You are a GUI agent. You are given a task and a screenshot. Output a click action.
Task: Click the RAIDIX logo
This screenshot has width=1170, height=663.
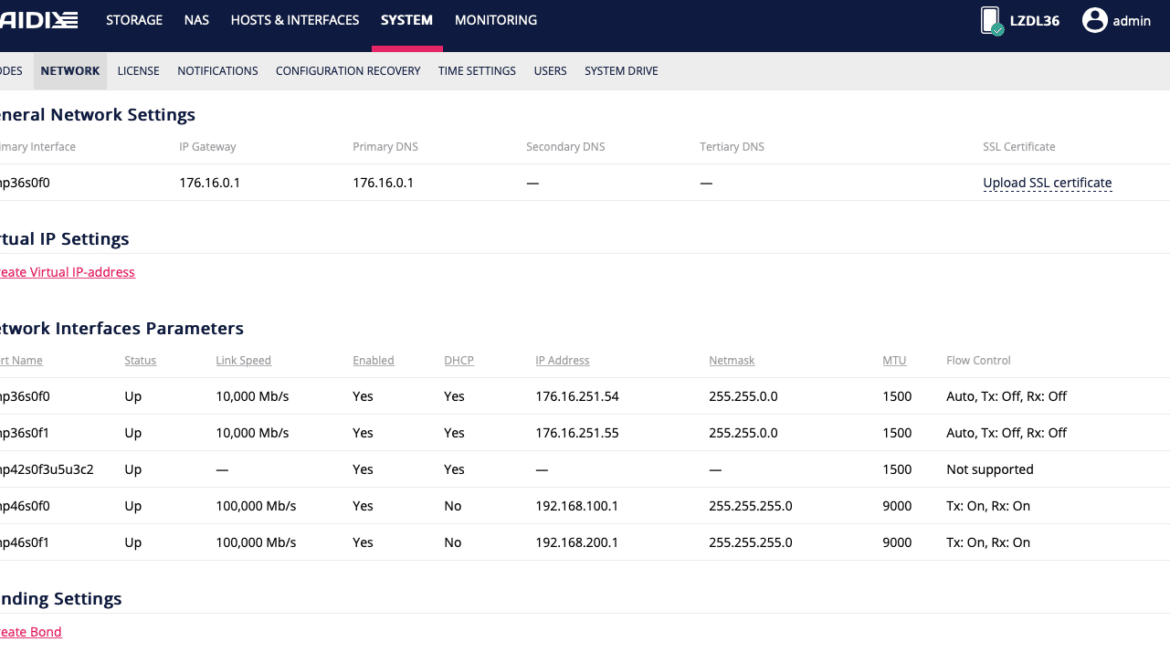coord(39,20)
